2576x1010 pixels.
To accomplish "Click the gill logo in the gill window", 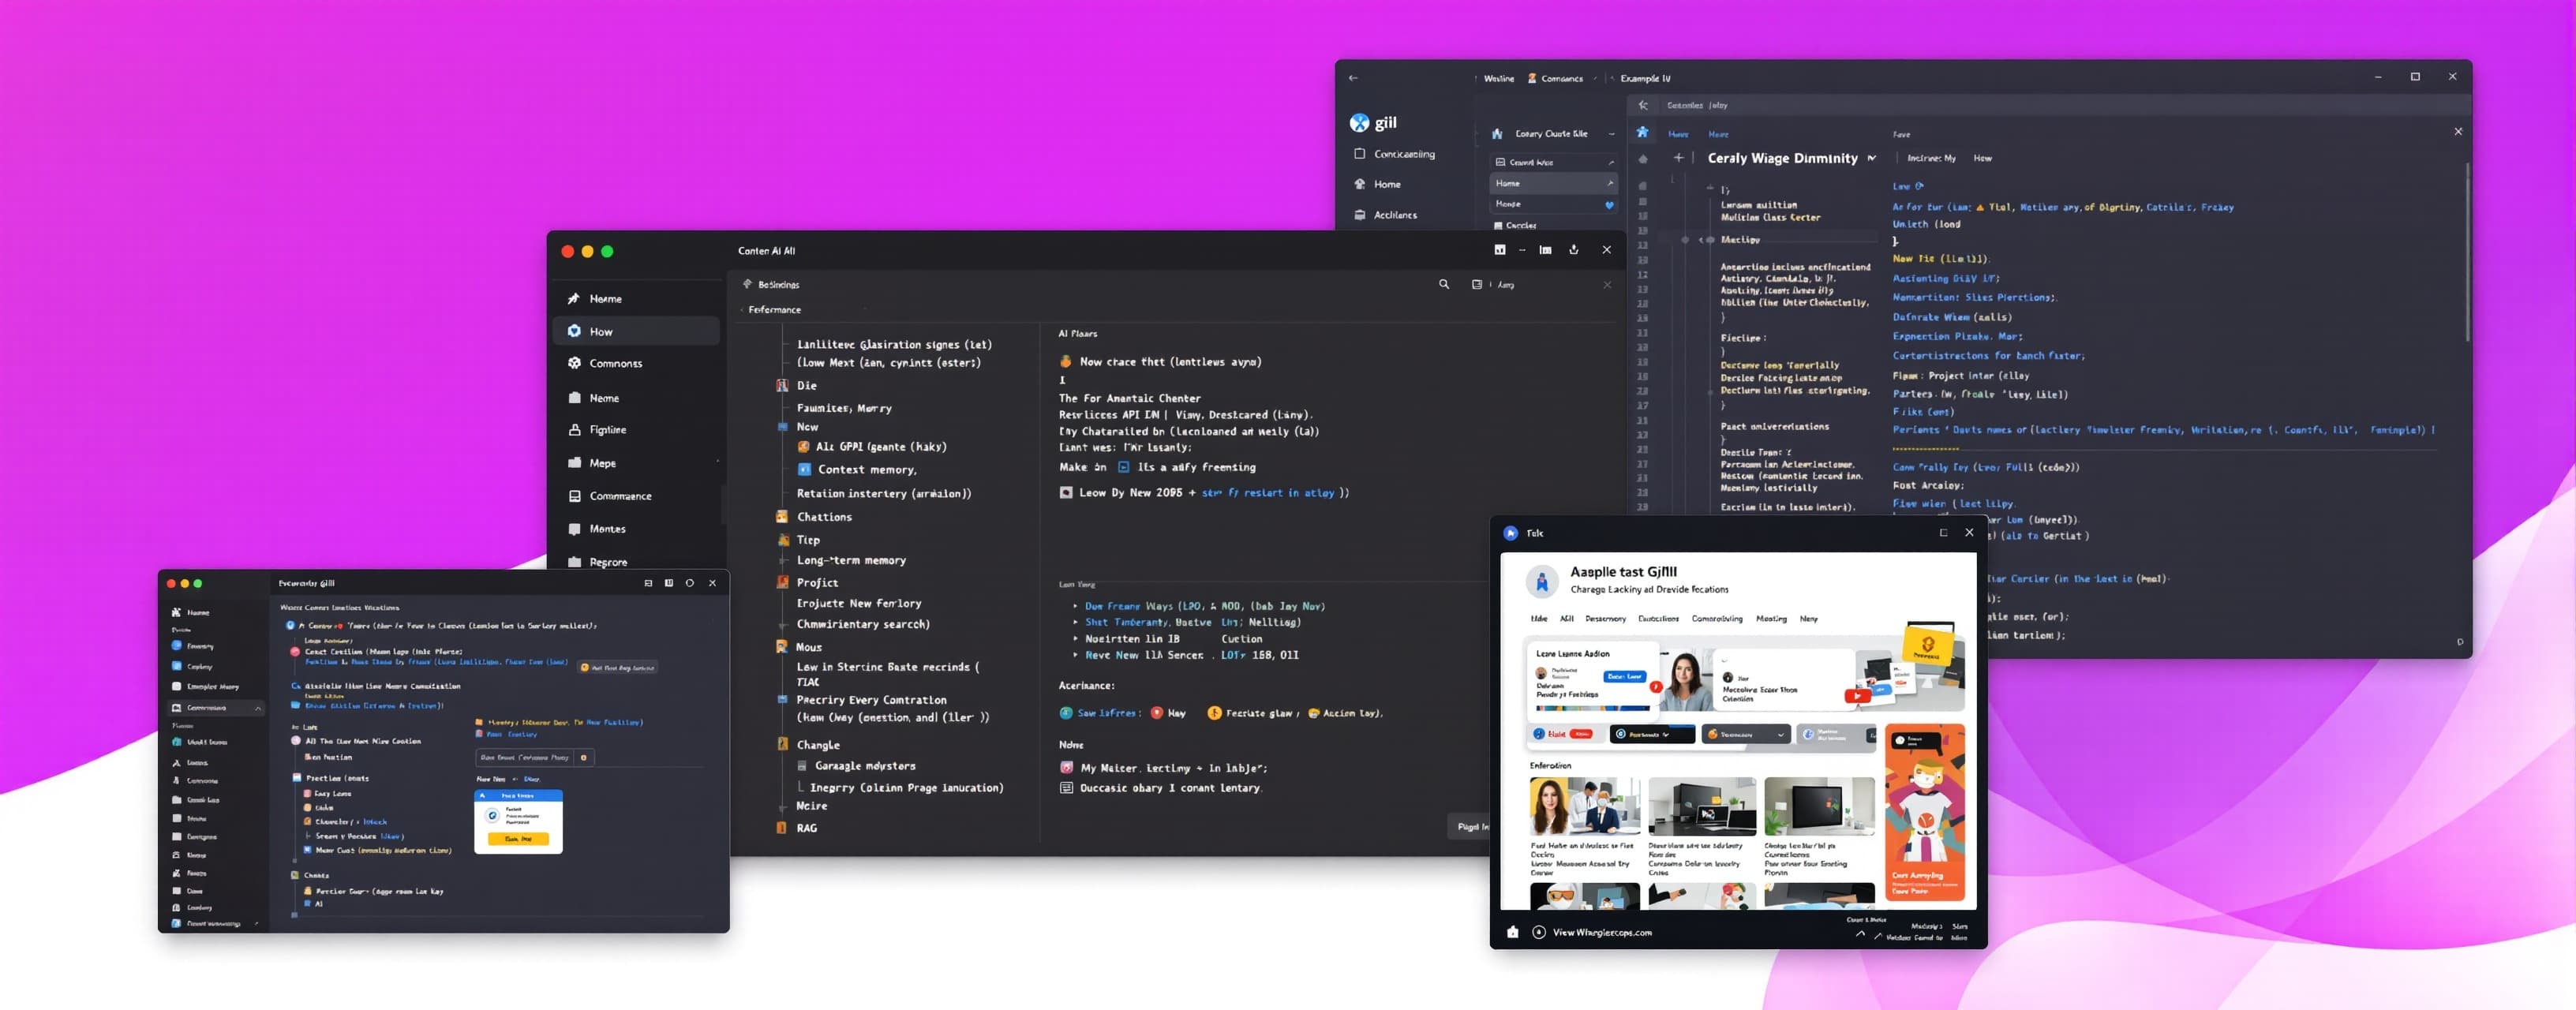I will (x=1359, y=123).
